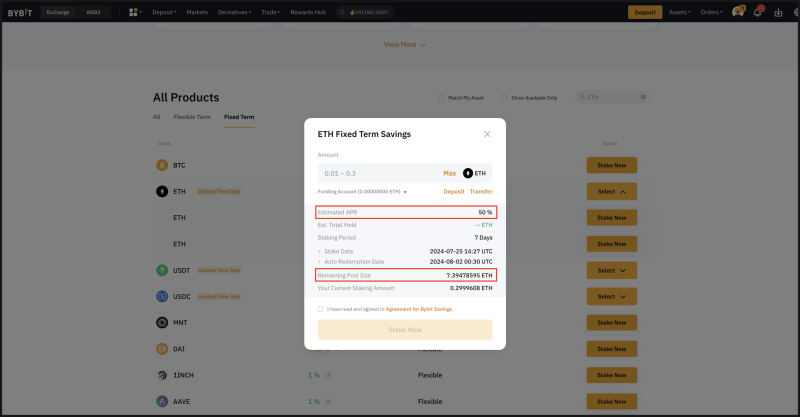
Task: Switch to the Exchange mode tab
Action: click(x=58, y=12)
